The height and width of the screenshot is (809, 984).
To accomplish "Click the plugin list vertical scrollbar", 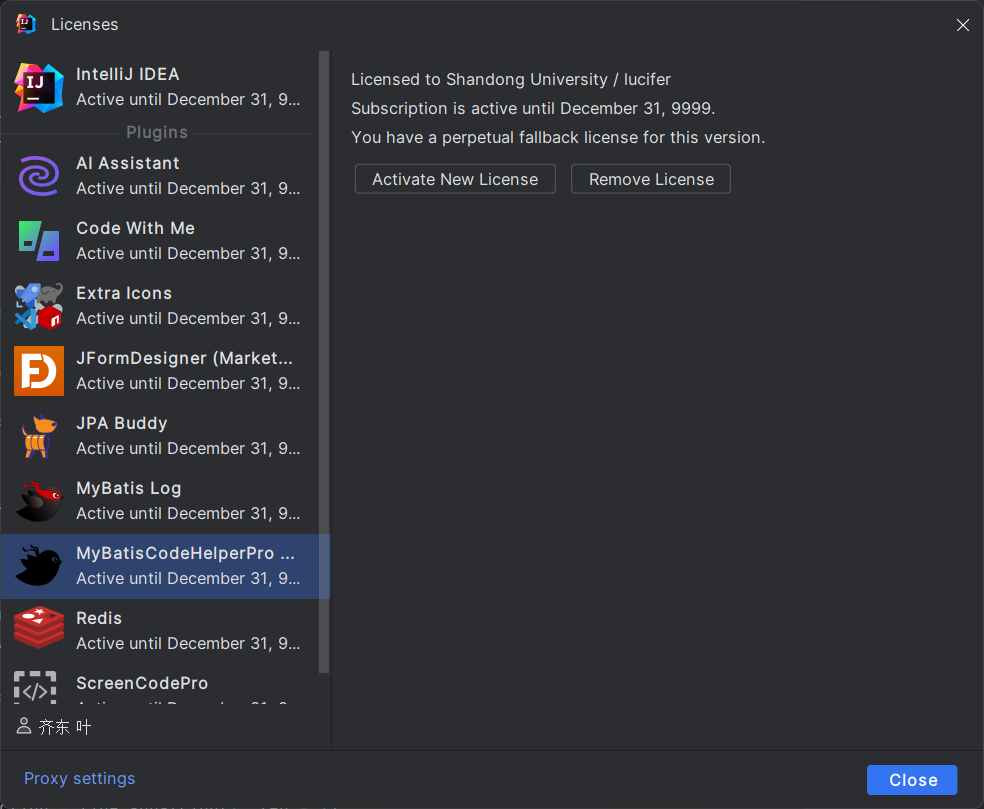I will [x=323, y=360].
